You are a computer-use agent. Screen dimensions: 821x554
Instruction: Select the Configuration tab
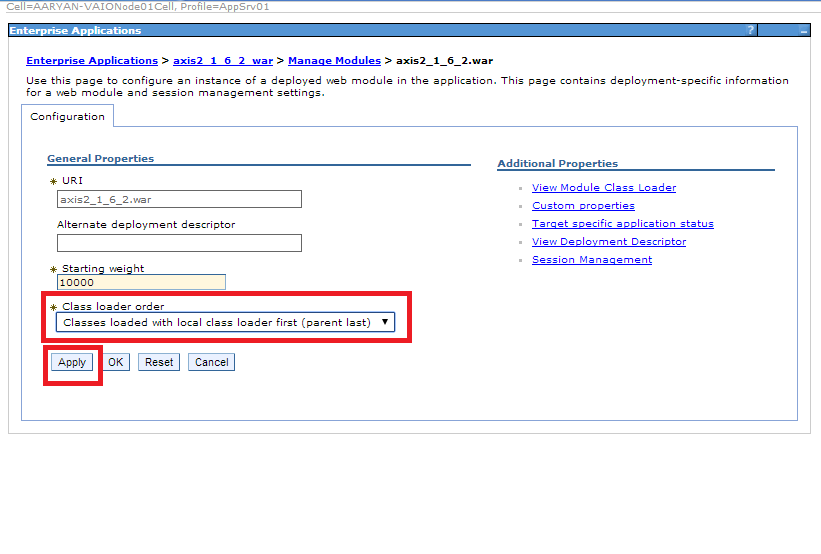(68, 116)
